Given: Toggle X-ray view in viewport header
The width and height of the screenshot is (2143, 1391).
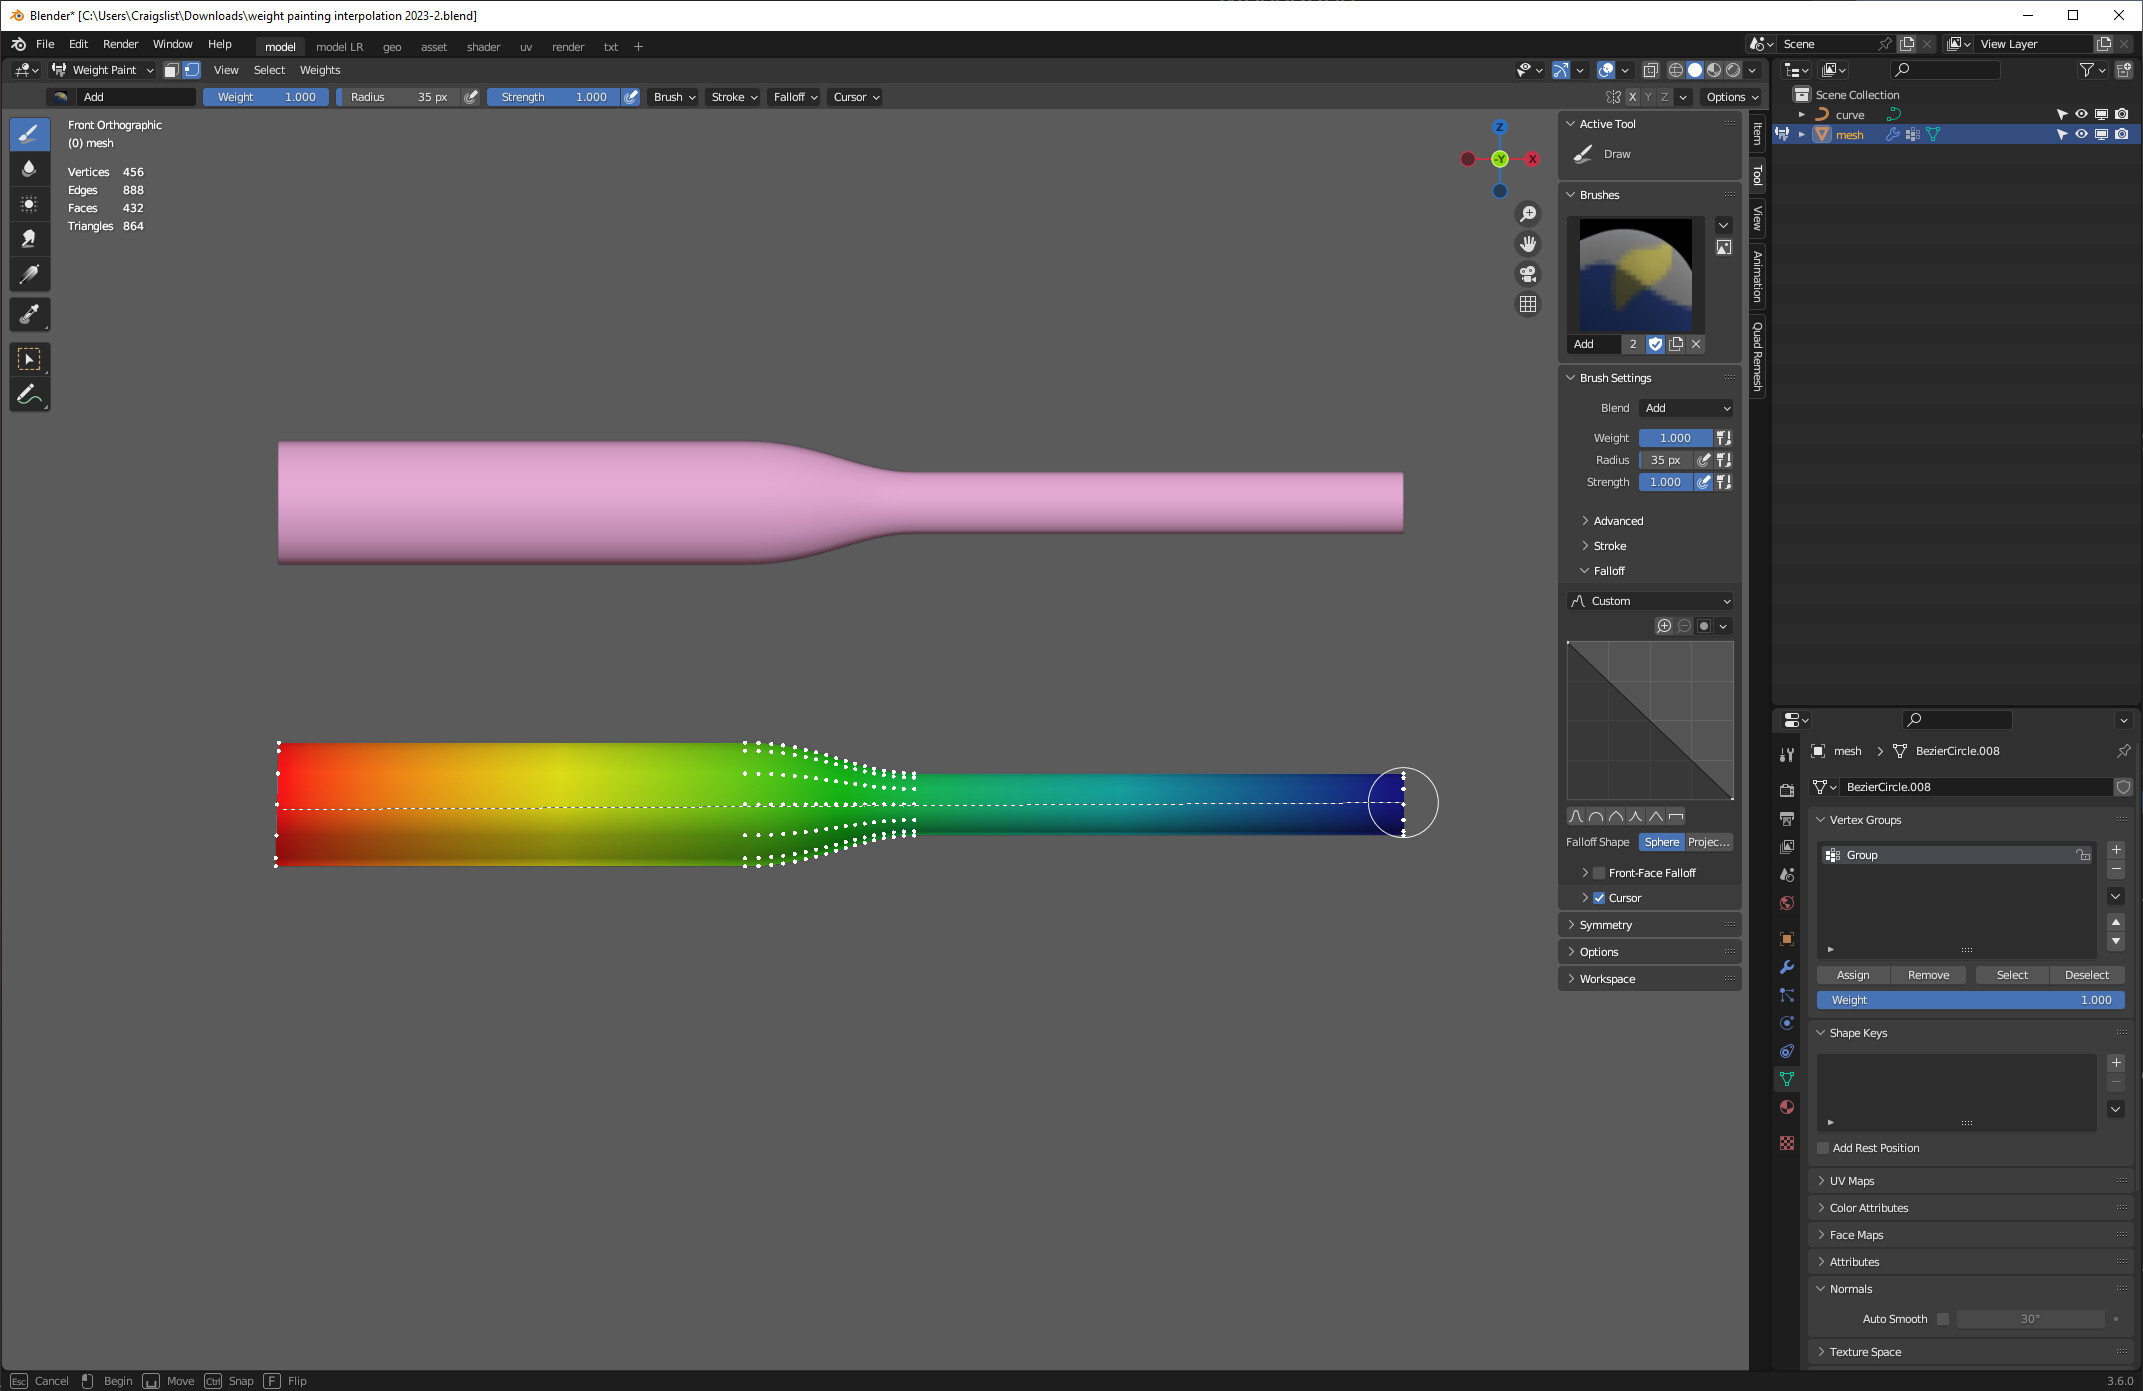Looking at the screenshot, I should (x=1650, y=70).
